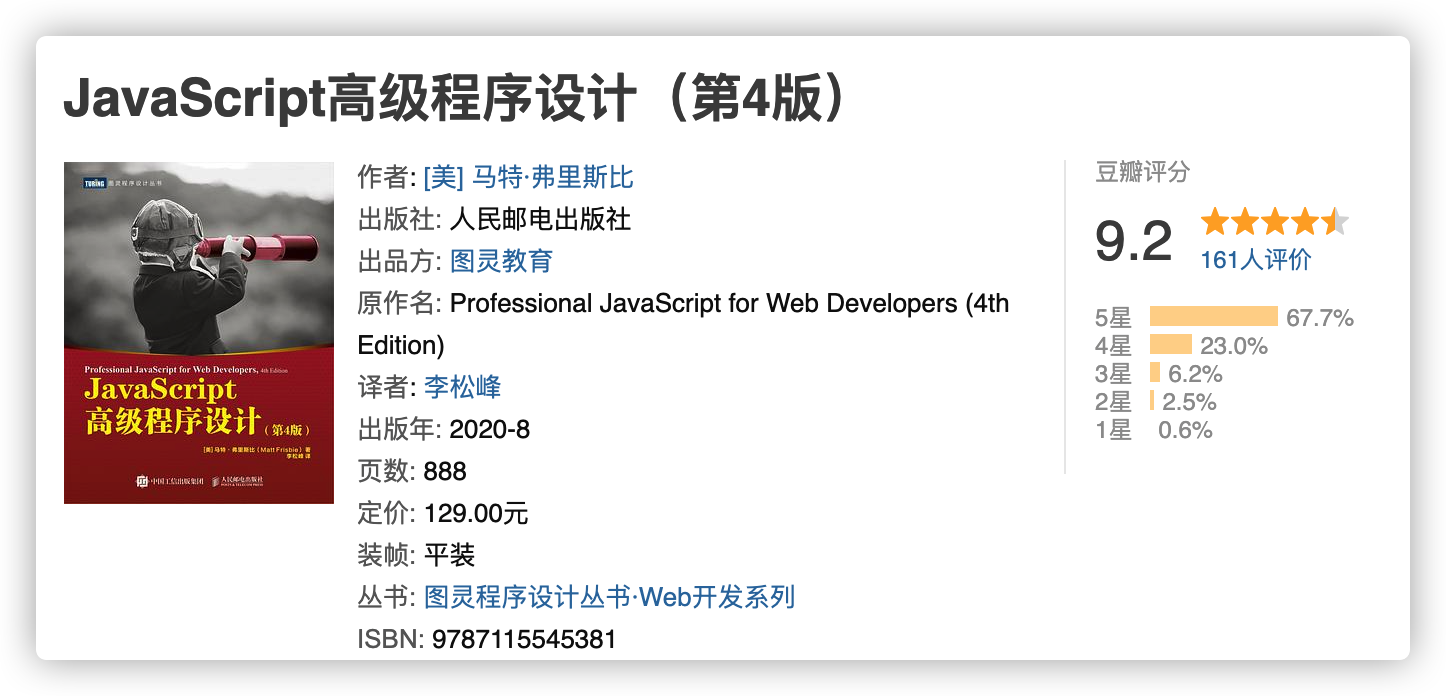Screen dimensions: 1446x696
Task: Click the 0.6% percentage
Action: (x=1185, y=430)
